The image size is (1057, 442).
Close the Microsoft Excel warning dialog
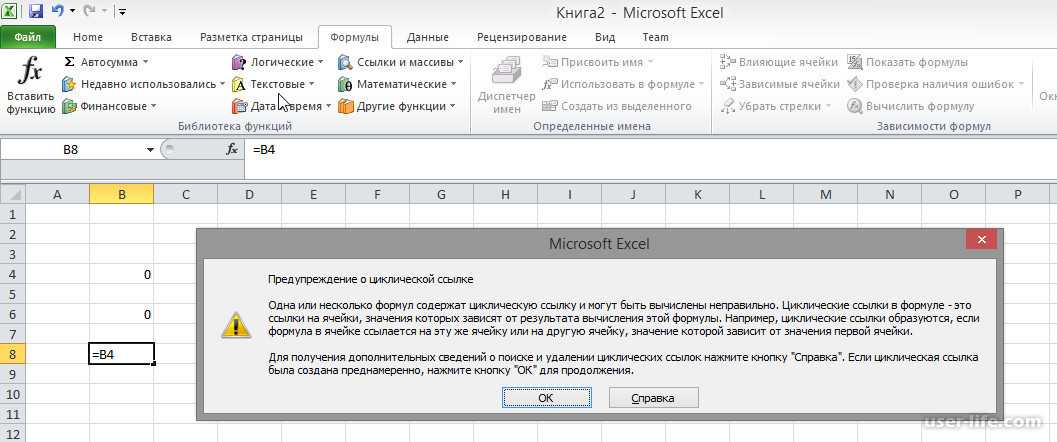[x=980, y=240]
